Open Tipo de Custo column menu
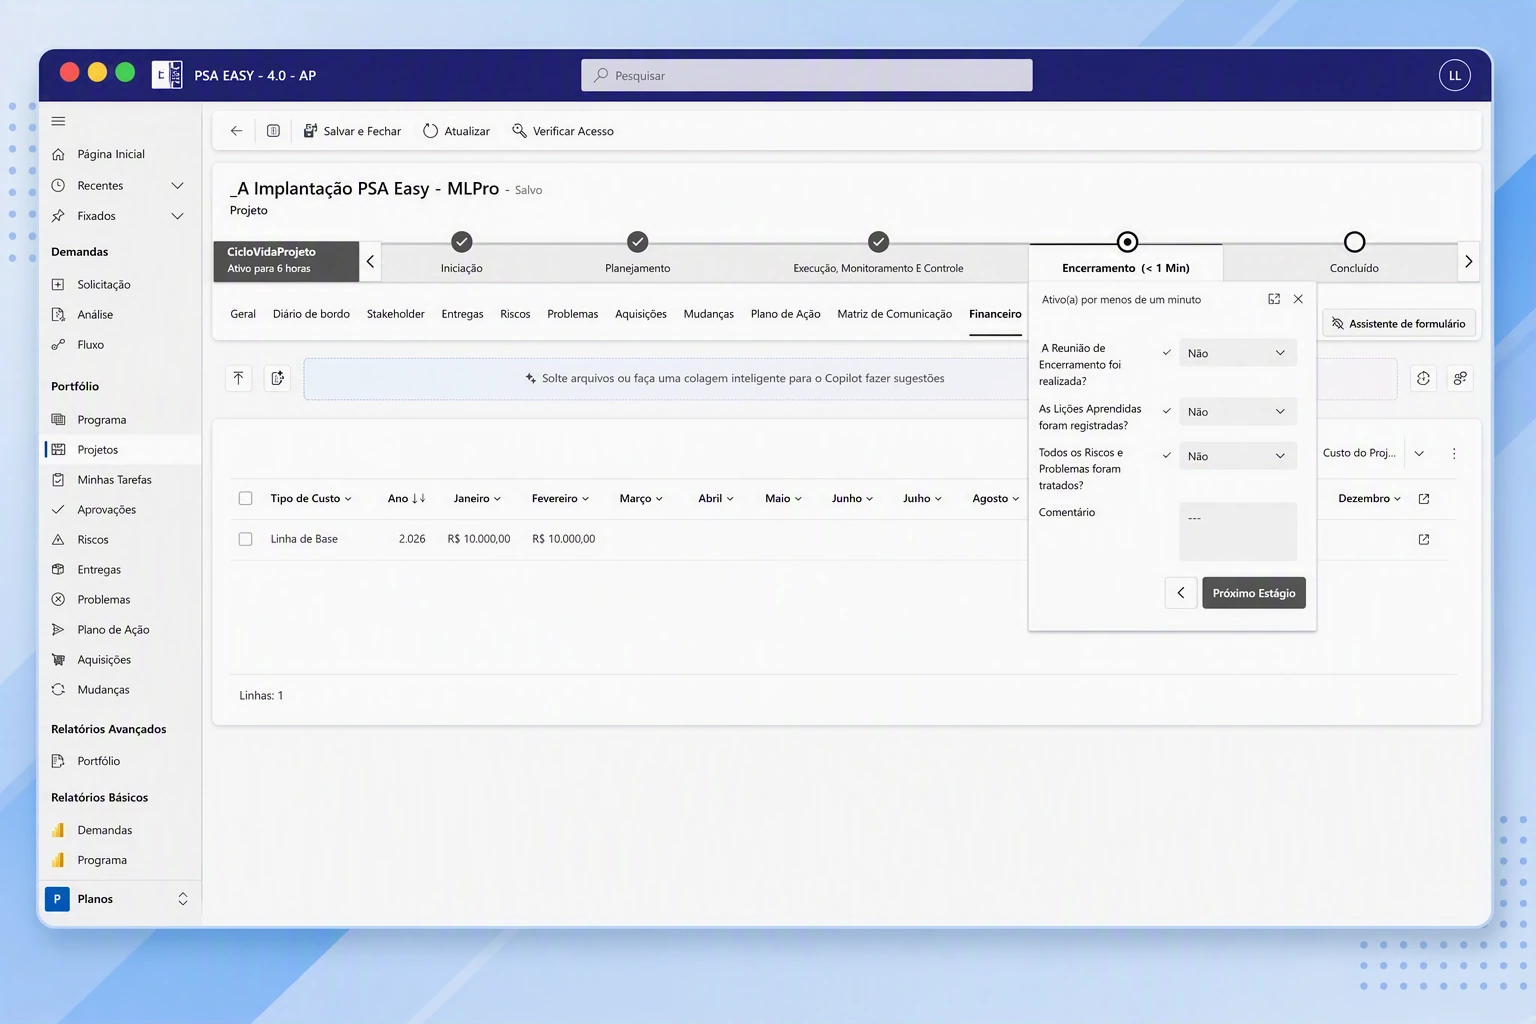Screen dimensions: 1536x1024 [x=311, y=498]
